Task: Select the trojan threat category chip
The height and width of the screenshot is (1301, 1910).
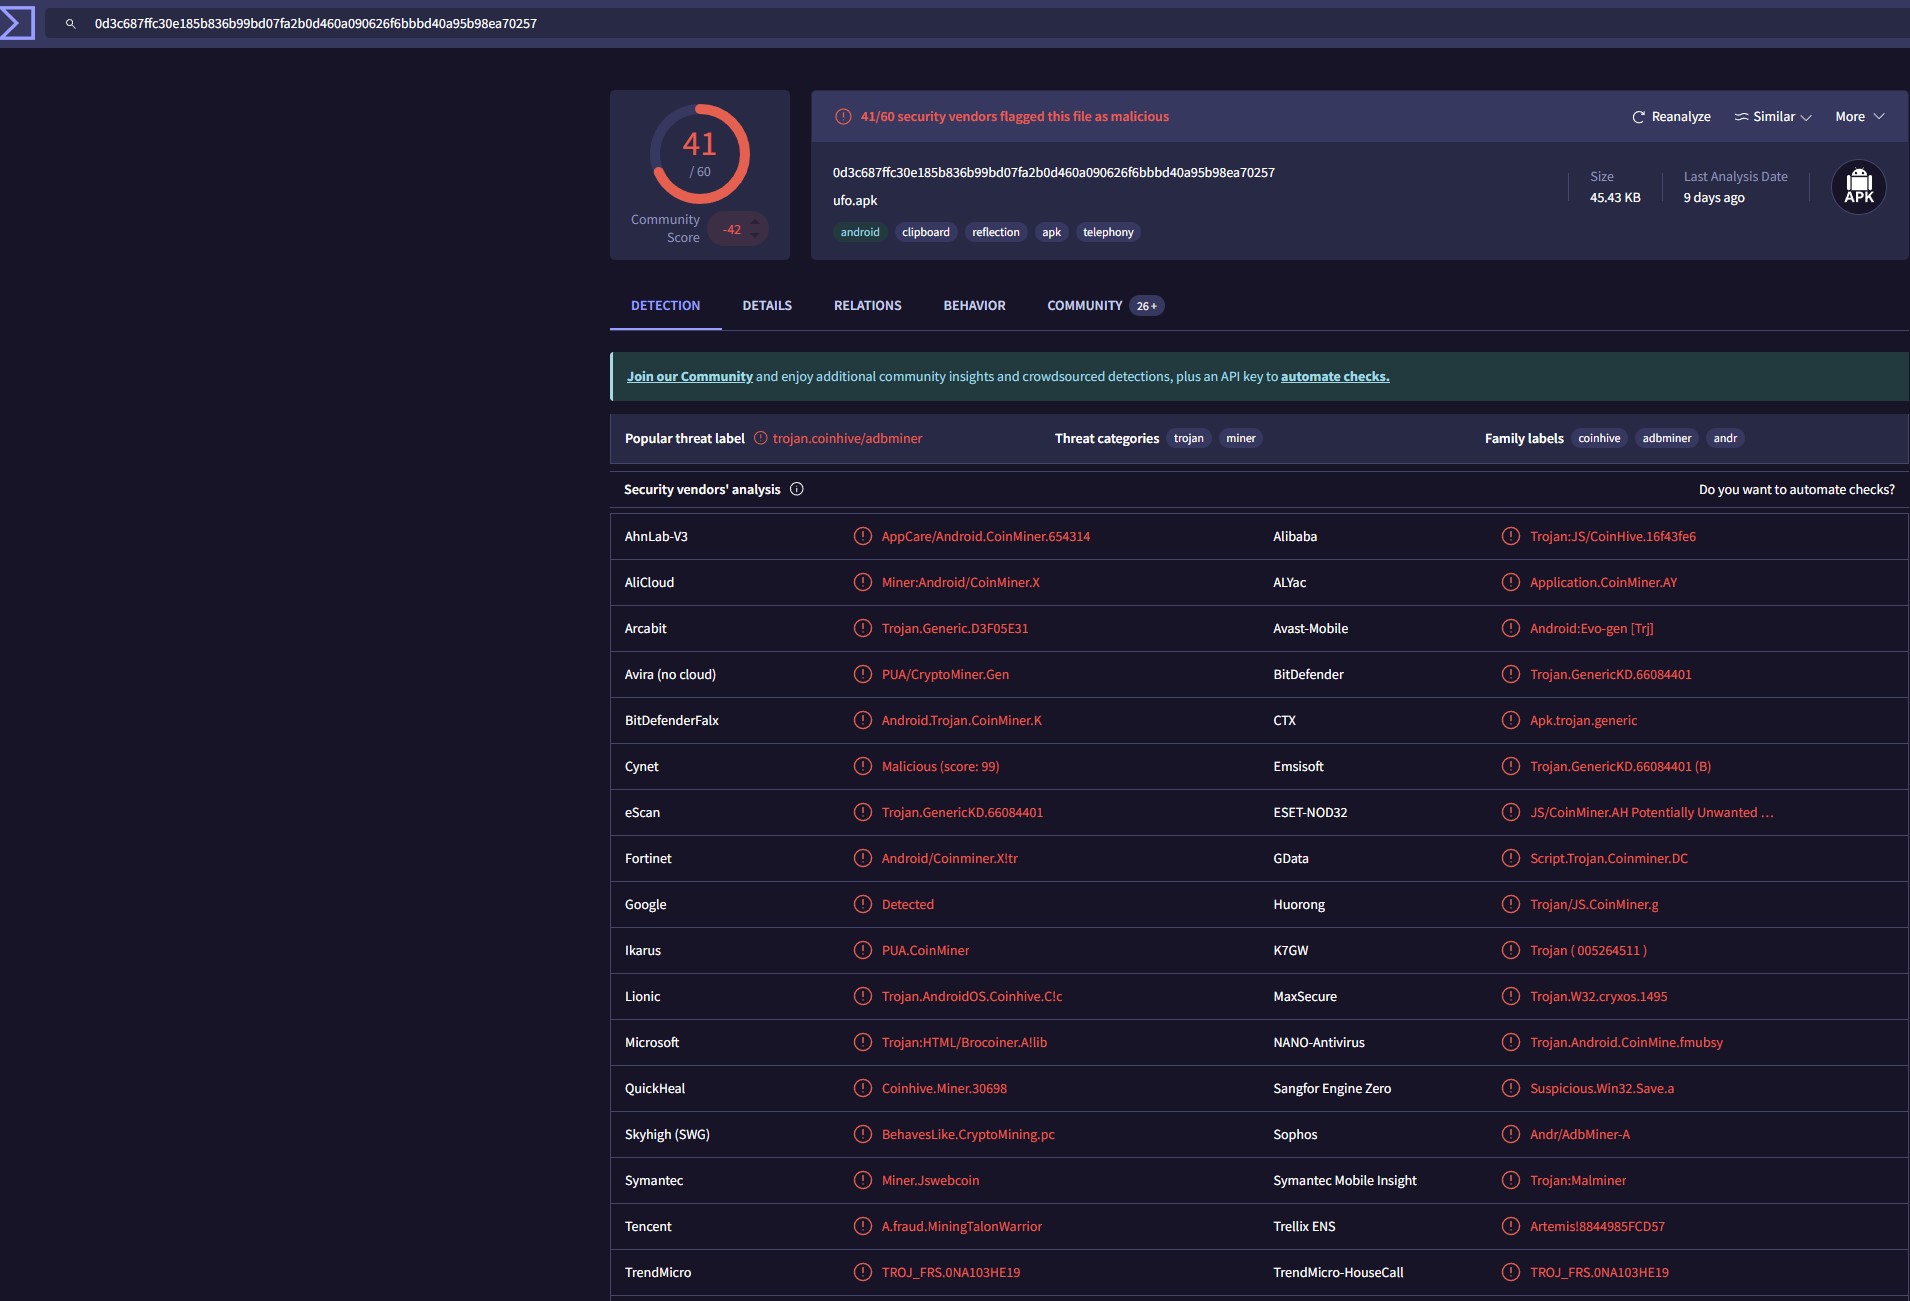Action: (x=1189, y=438)
